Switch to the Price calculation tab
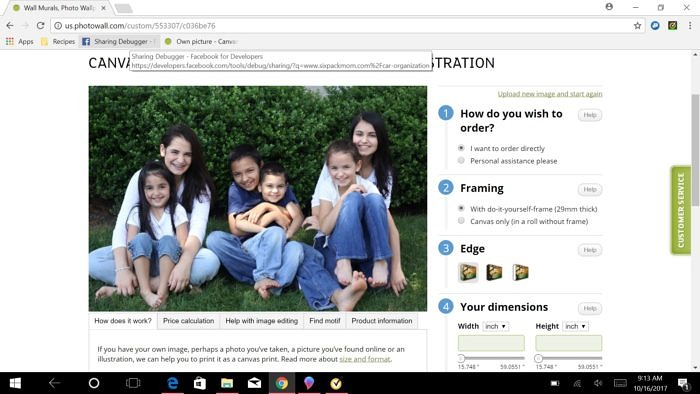700x394 pixels. (x=188, y=321)
